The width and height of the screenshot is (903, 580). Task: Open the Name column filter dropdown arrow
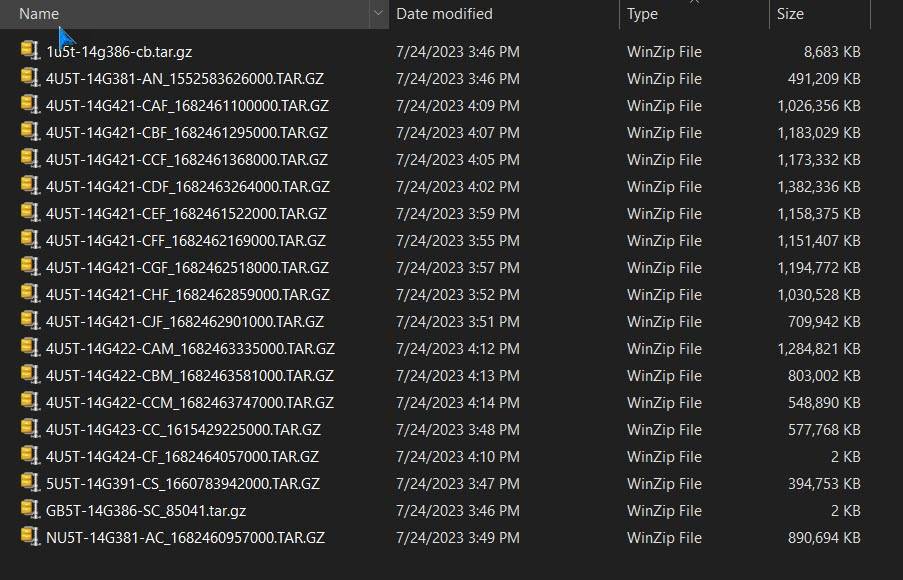click(378, 13)
